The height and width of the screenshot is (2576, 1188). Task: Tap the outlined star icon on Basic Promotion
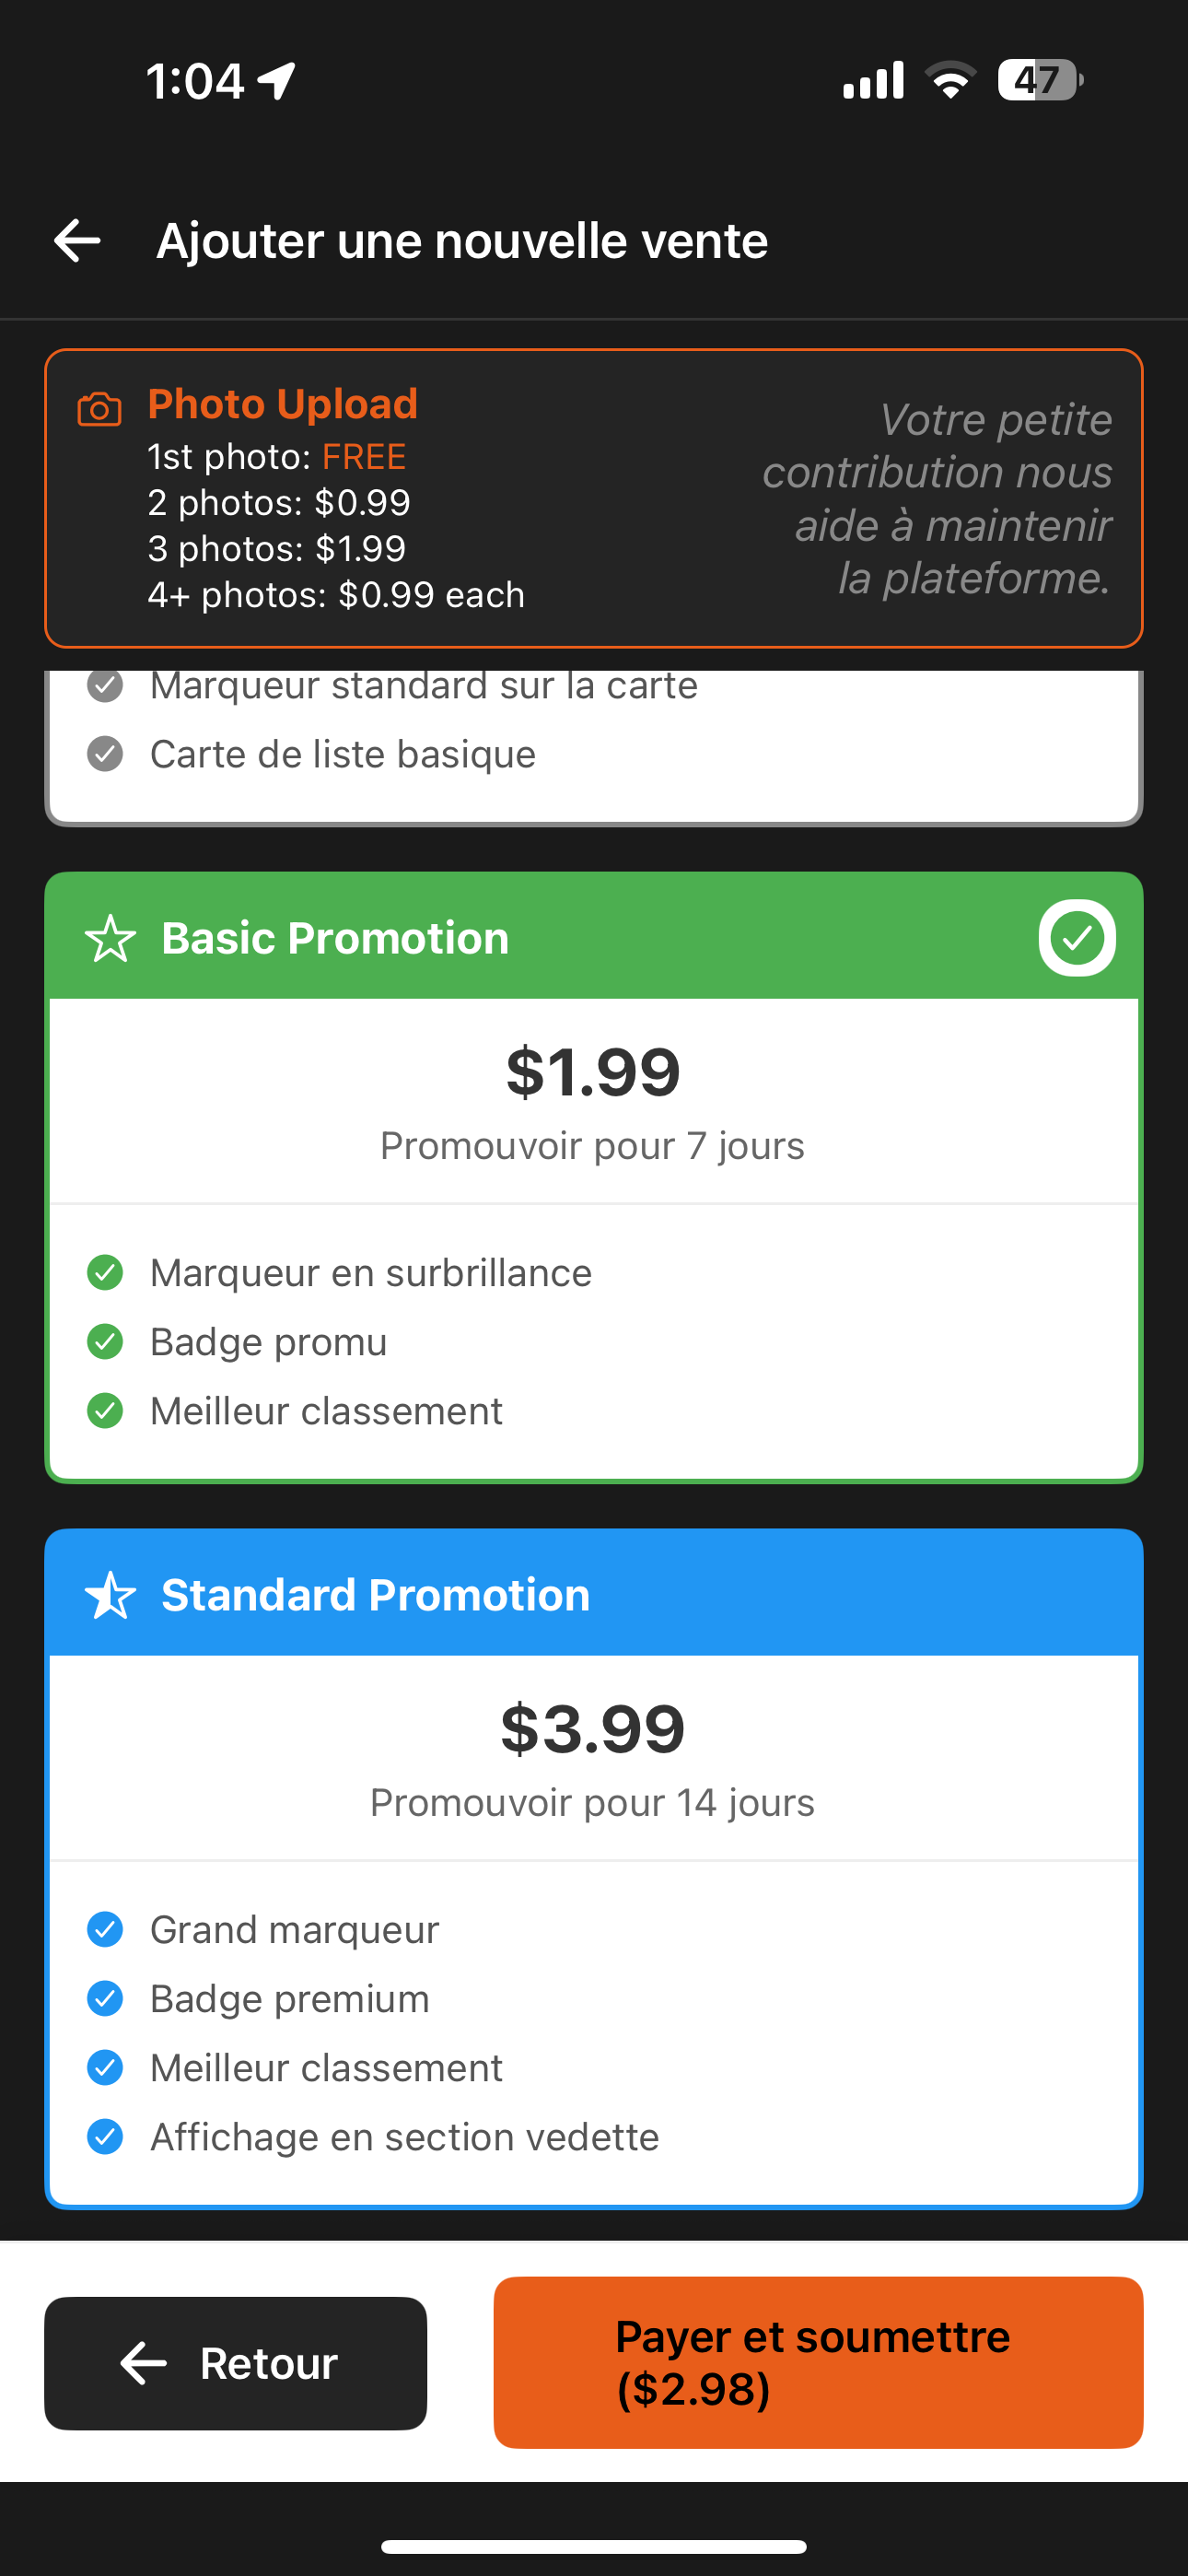[x=110, y=939]
